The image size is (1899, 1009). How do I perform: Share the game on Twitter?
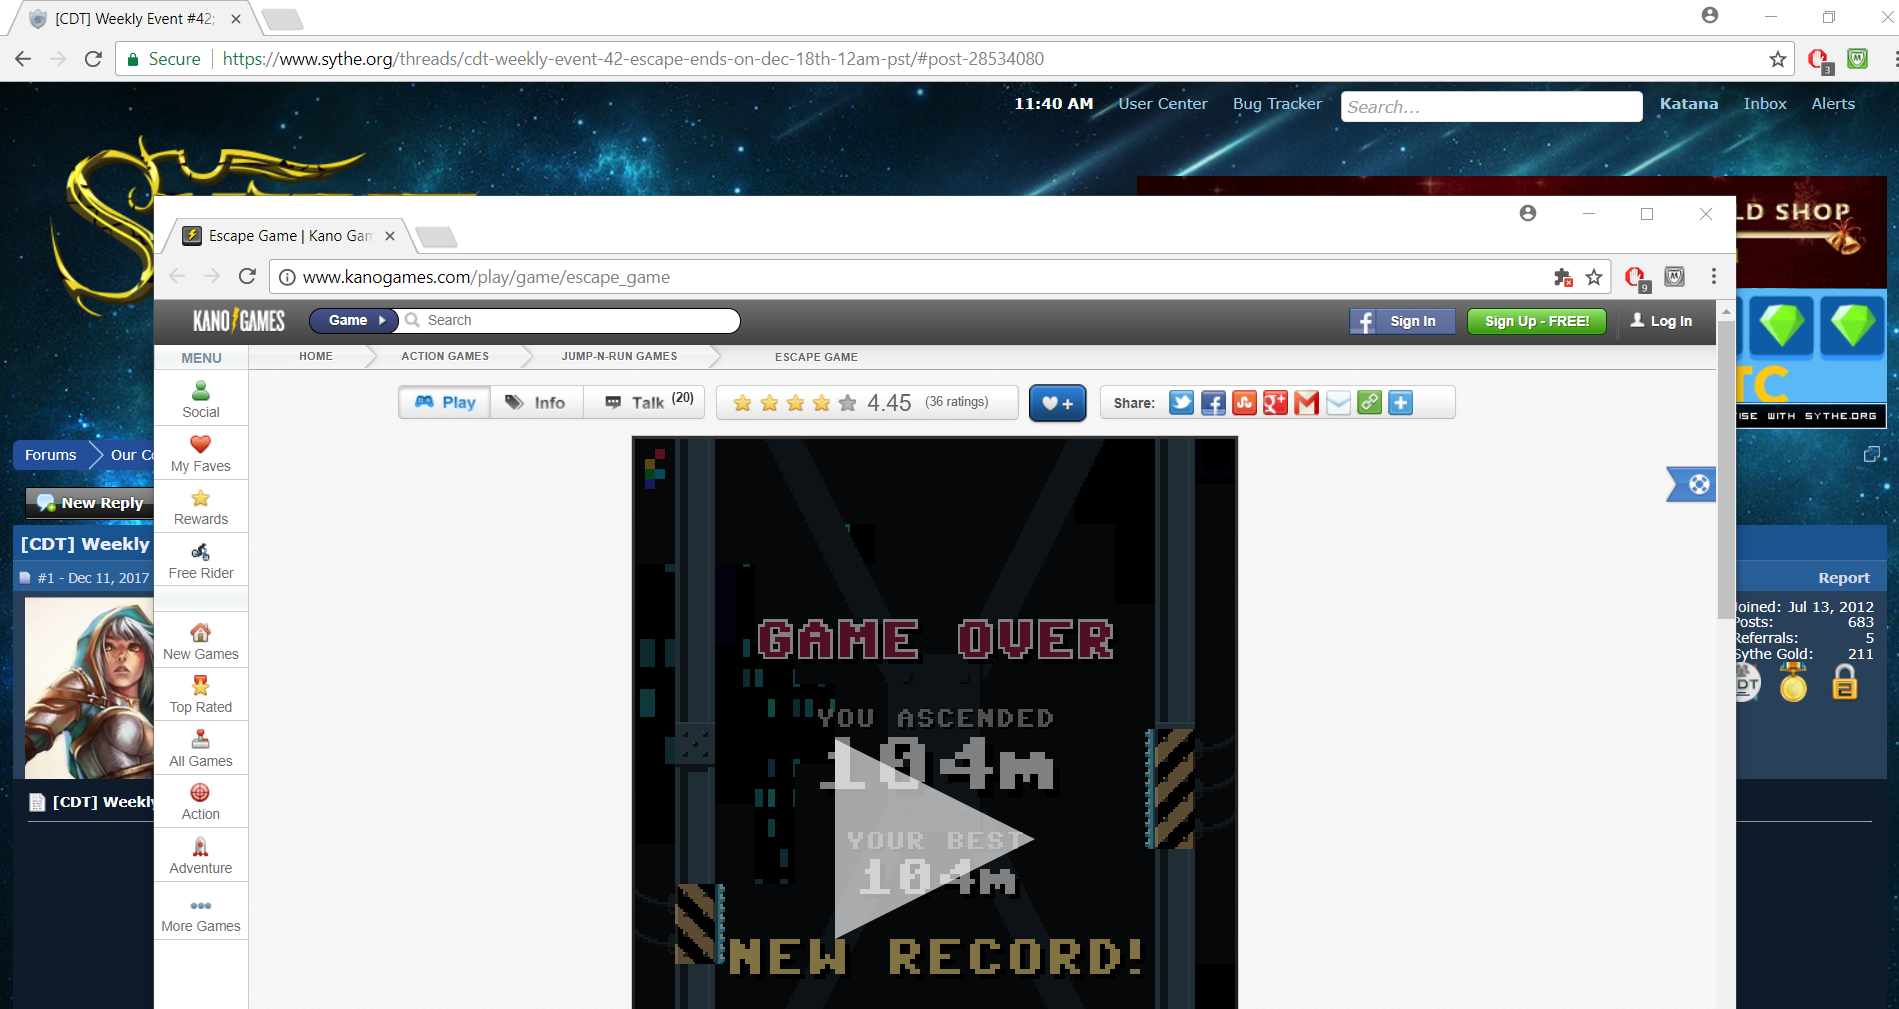[x=1181, y=403]
